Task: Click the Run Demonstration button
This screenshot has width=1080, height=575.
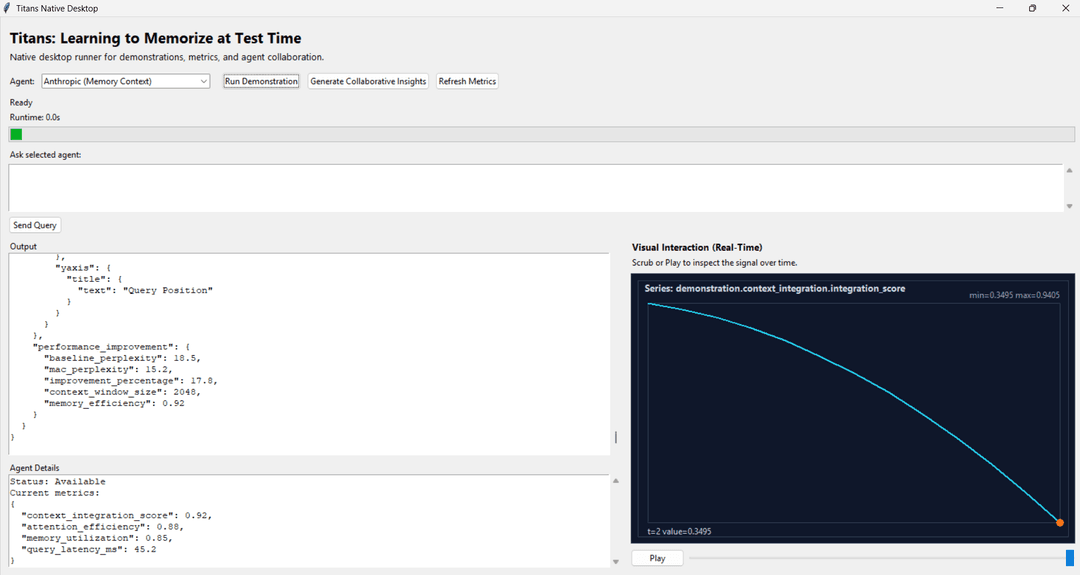Action: click(x=261, y=81)
